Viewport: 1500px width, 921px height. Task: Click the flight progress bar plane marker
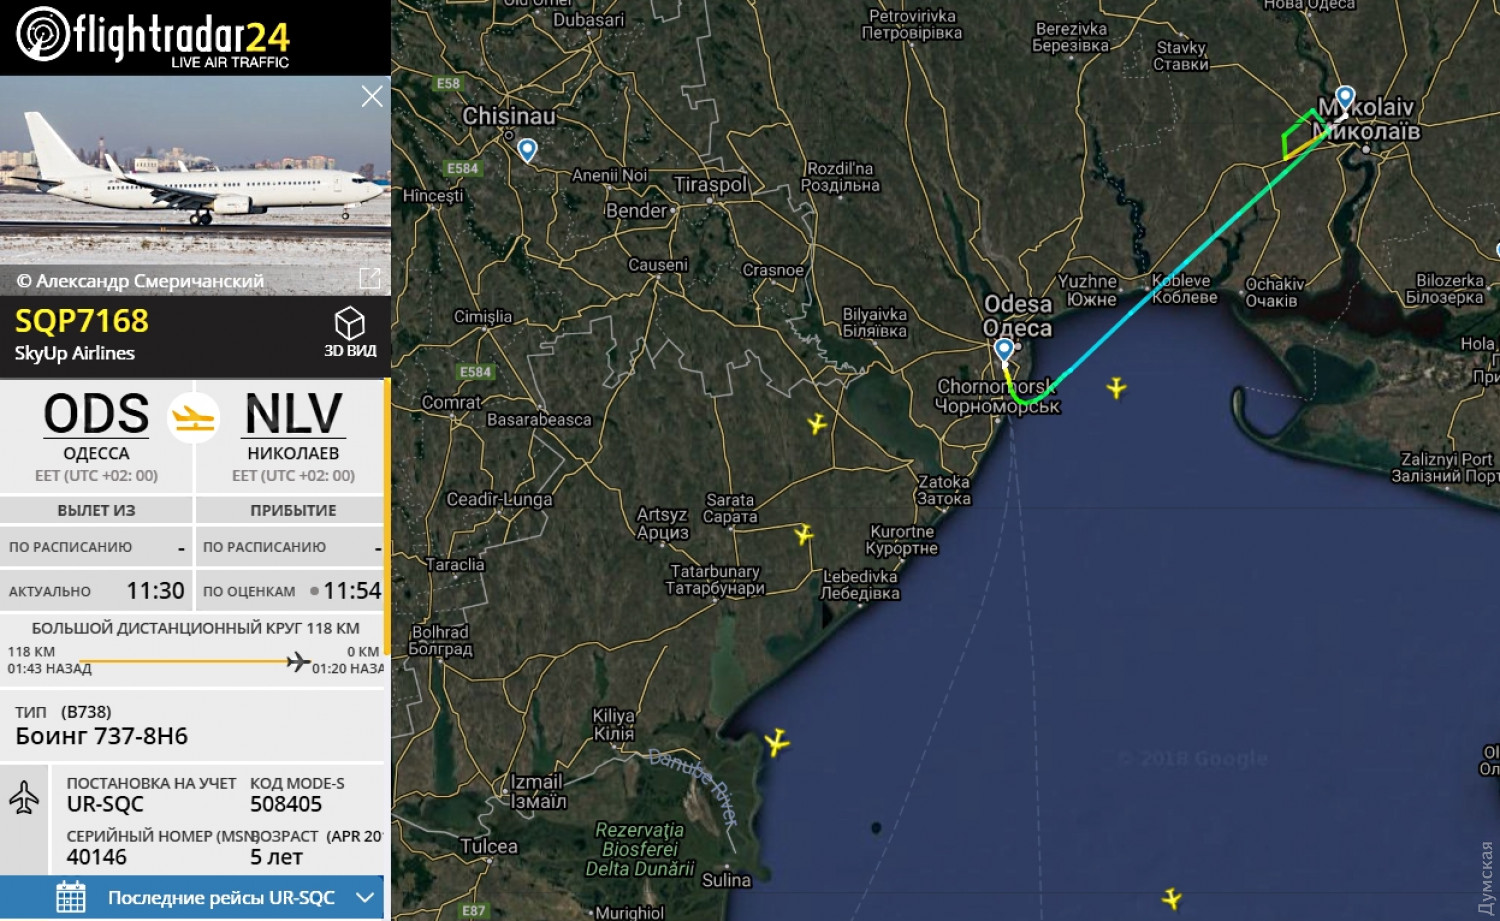297,661
